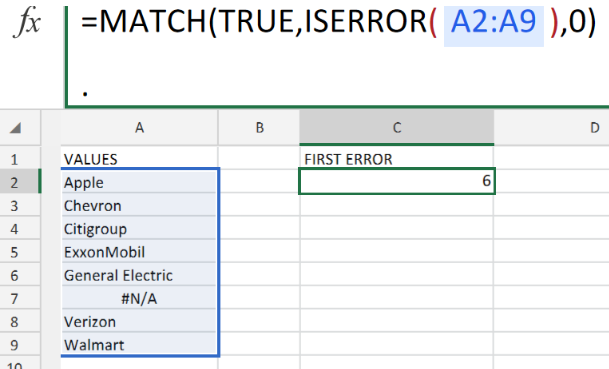Select the Walmart cell
609x369 pixels.
pyautogui.click(x=139, y=345)
